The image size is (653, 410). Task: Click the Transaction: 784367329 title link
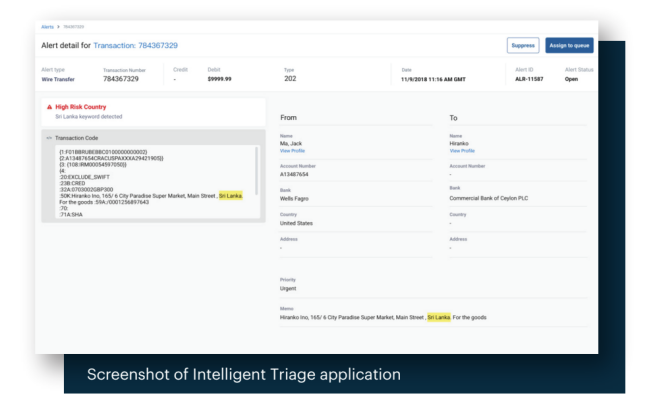coord(136,46)
